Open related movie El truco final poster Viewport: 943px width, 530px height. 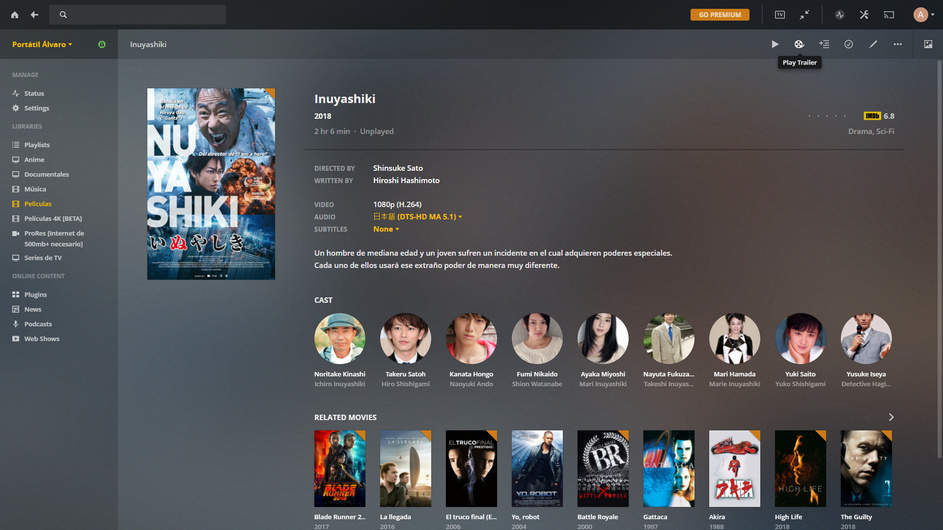471,468
